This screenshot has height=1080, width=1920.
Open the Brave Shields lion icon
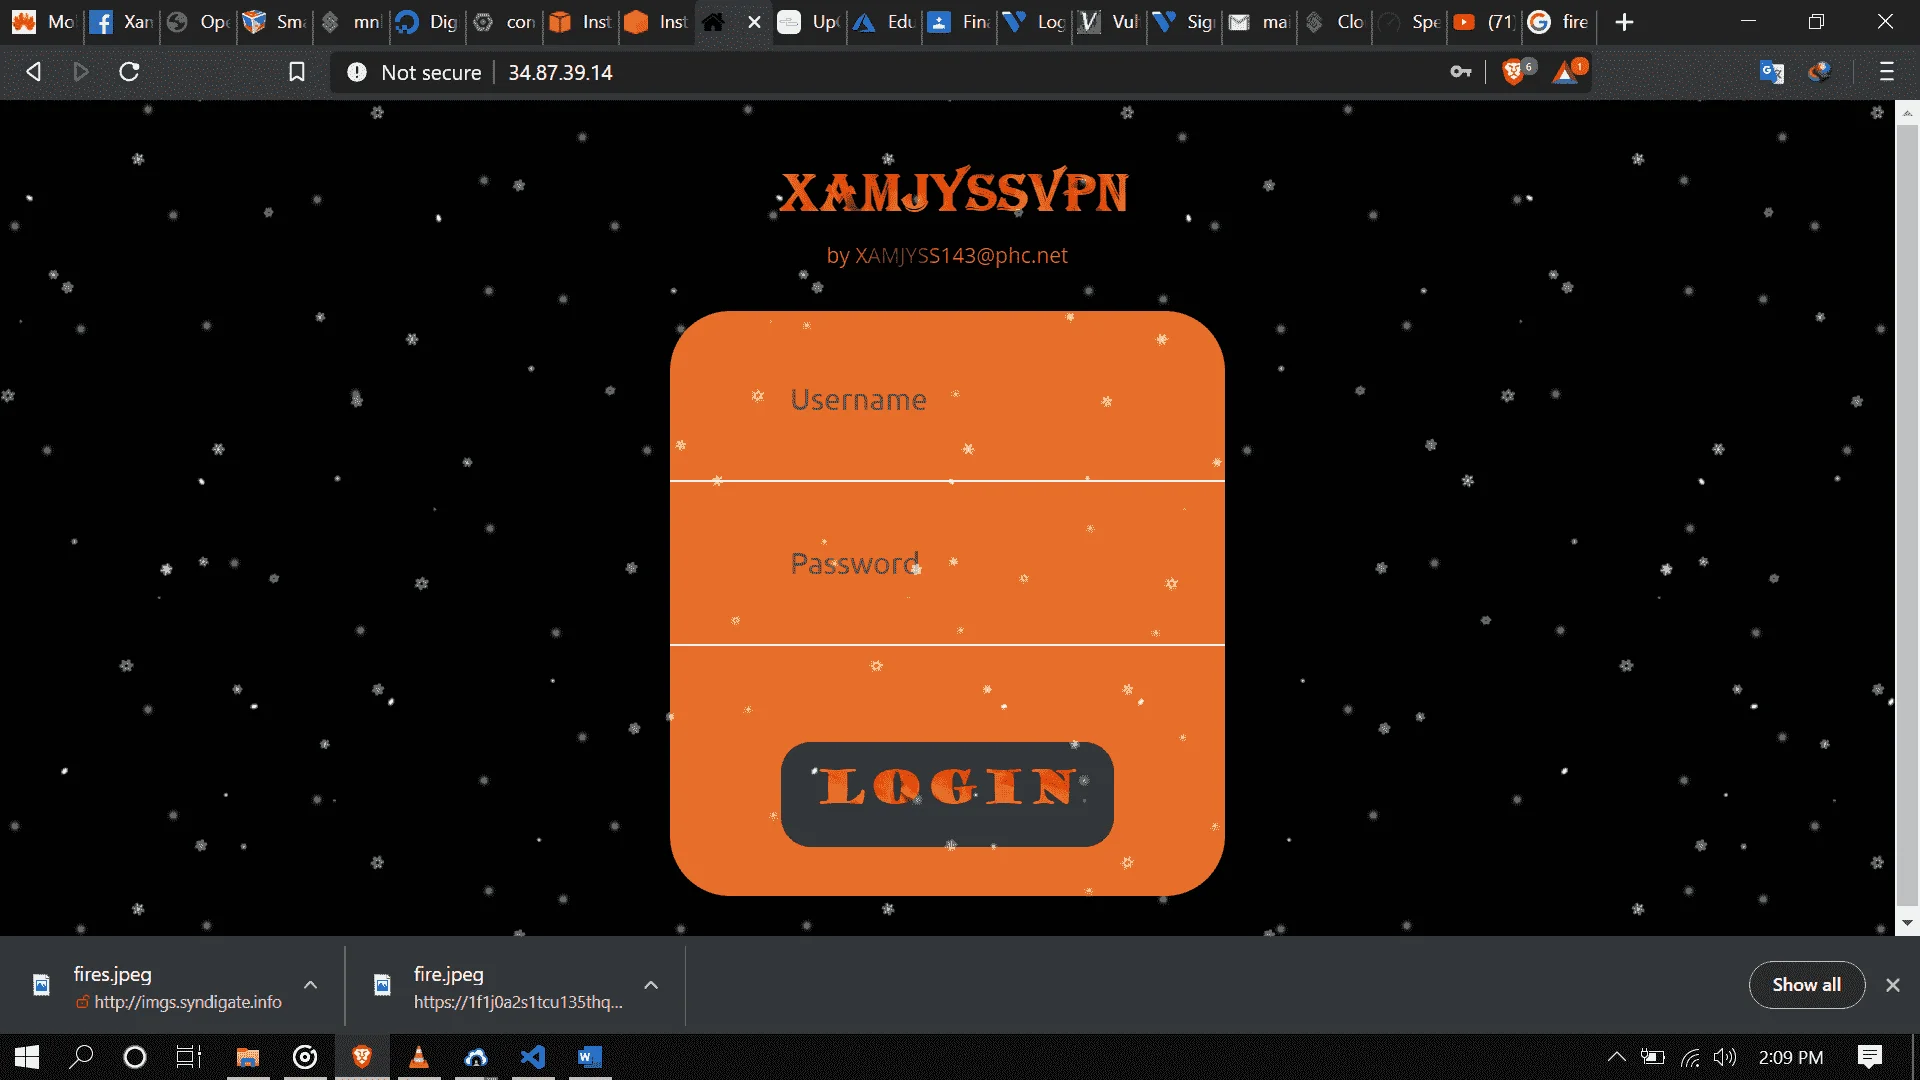[1516, 71]
